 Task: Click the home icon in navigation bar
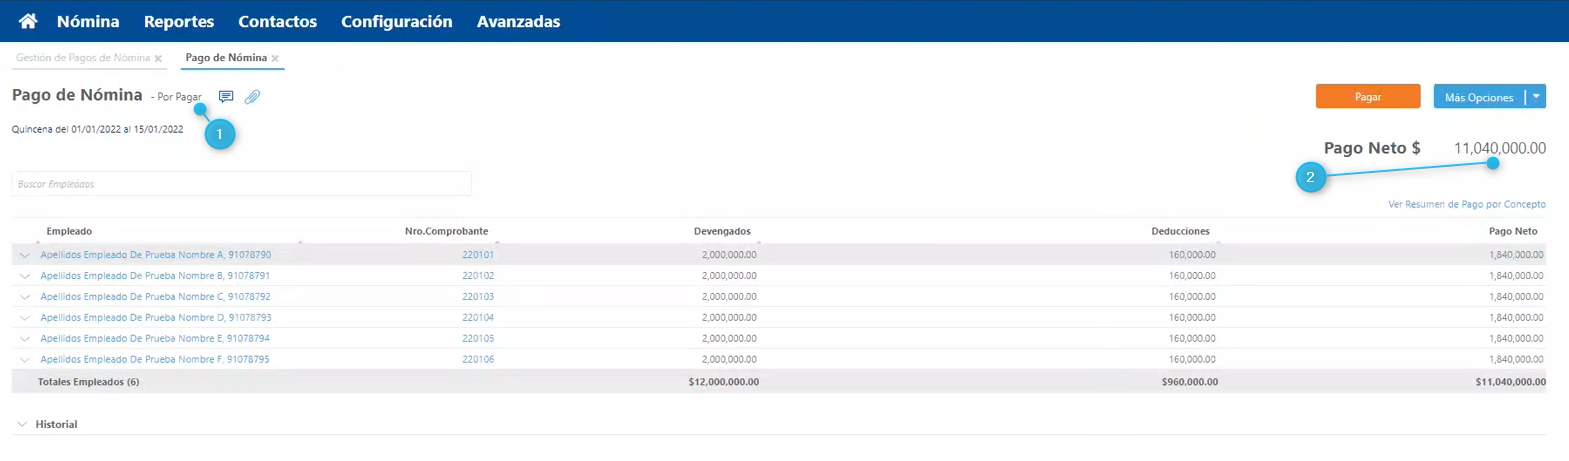(x=28, y=21)
